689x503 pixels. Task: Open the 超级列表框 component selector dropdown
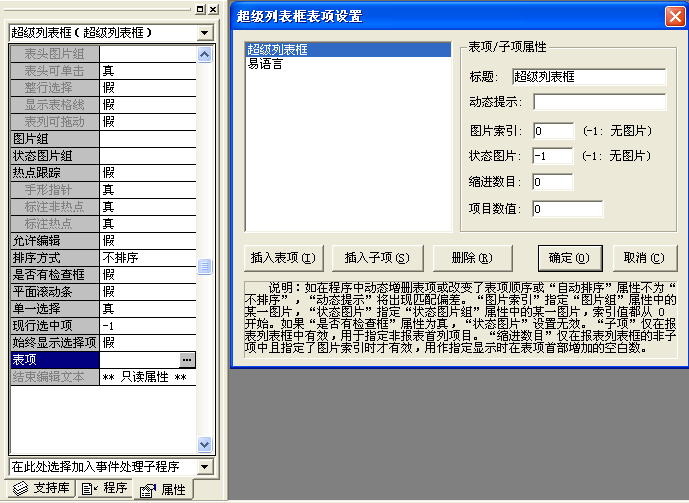click(x=205, y=32)
